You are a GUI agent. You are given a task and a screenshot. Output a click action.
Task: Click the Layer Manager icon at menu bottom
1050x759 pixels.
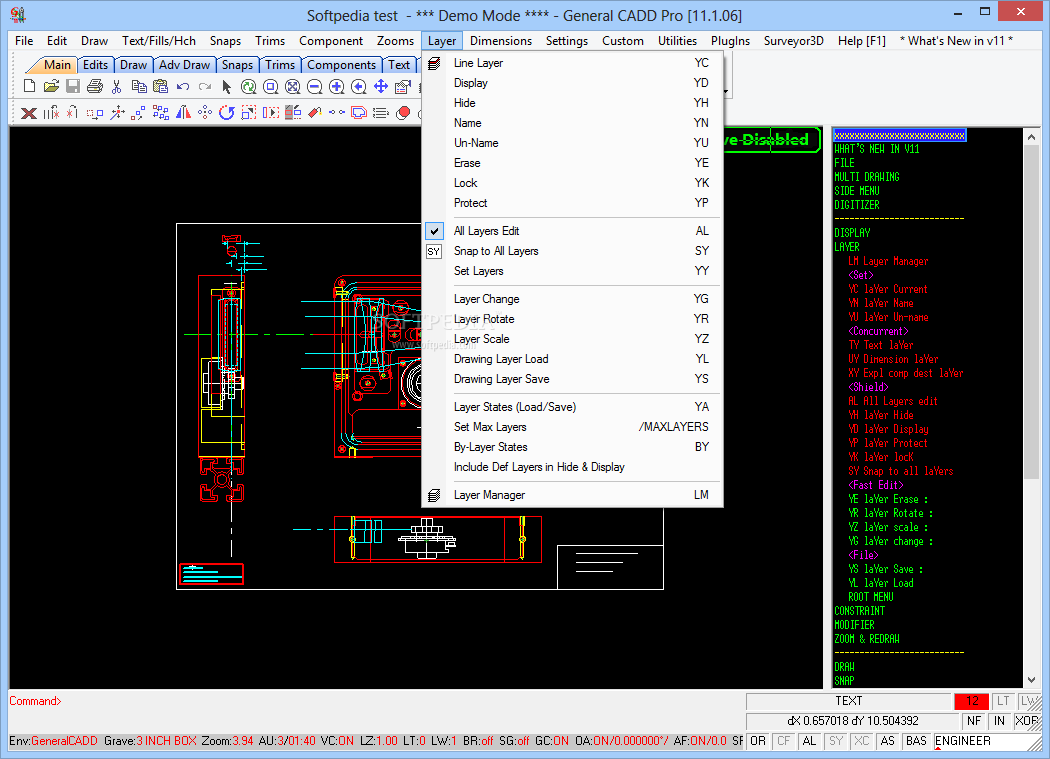point(434,495)
